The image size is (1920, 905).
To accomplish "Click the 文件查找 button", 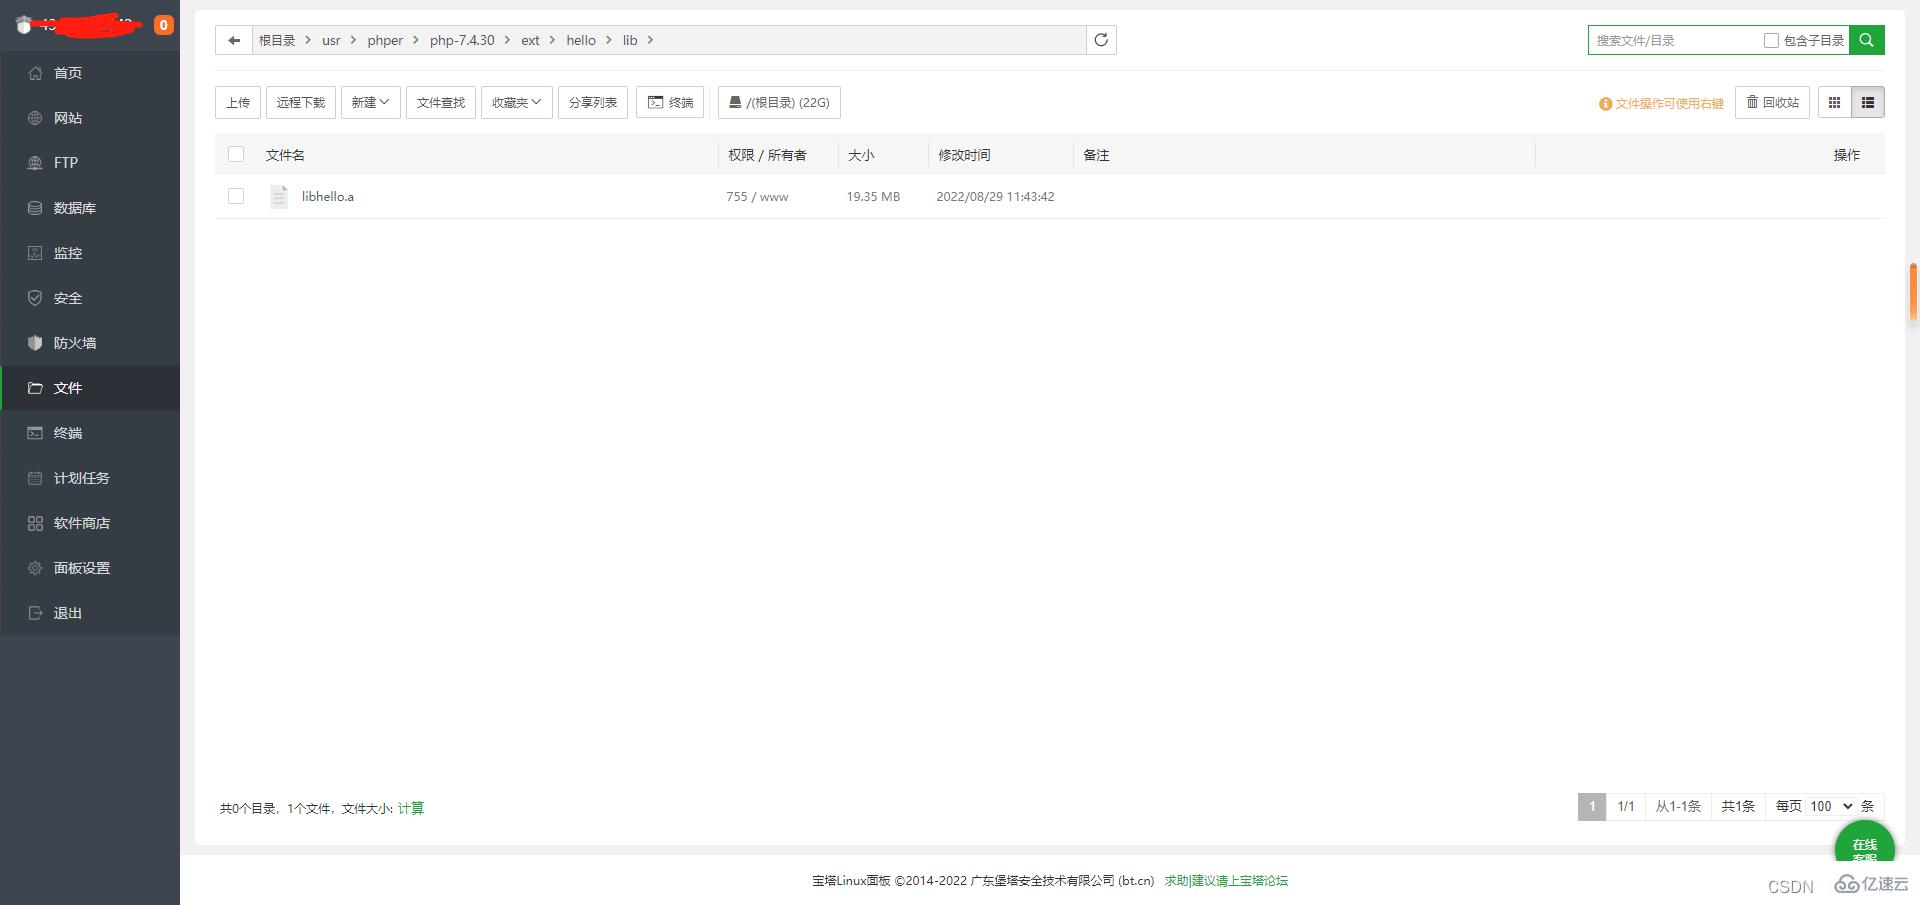I will [441, 102].
